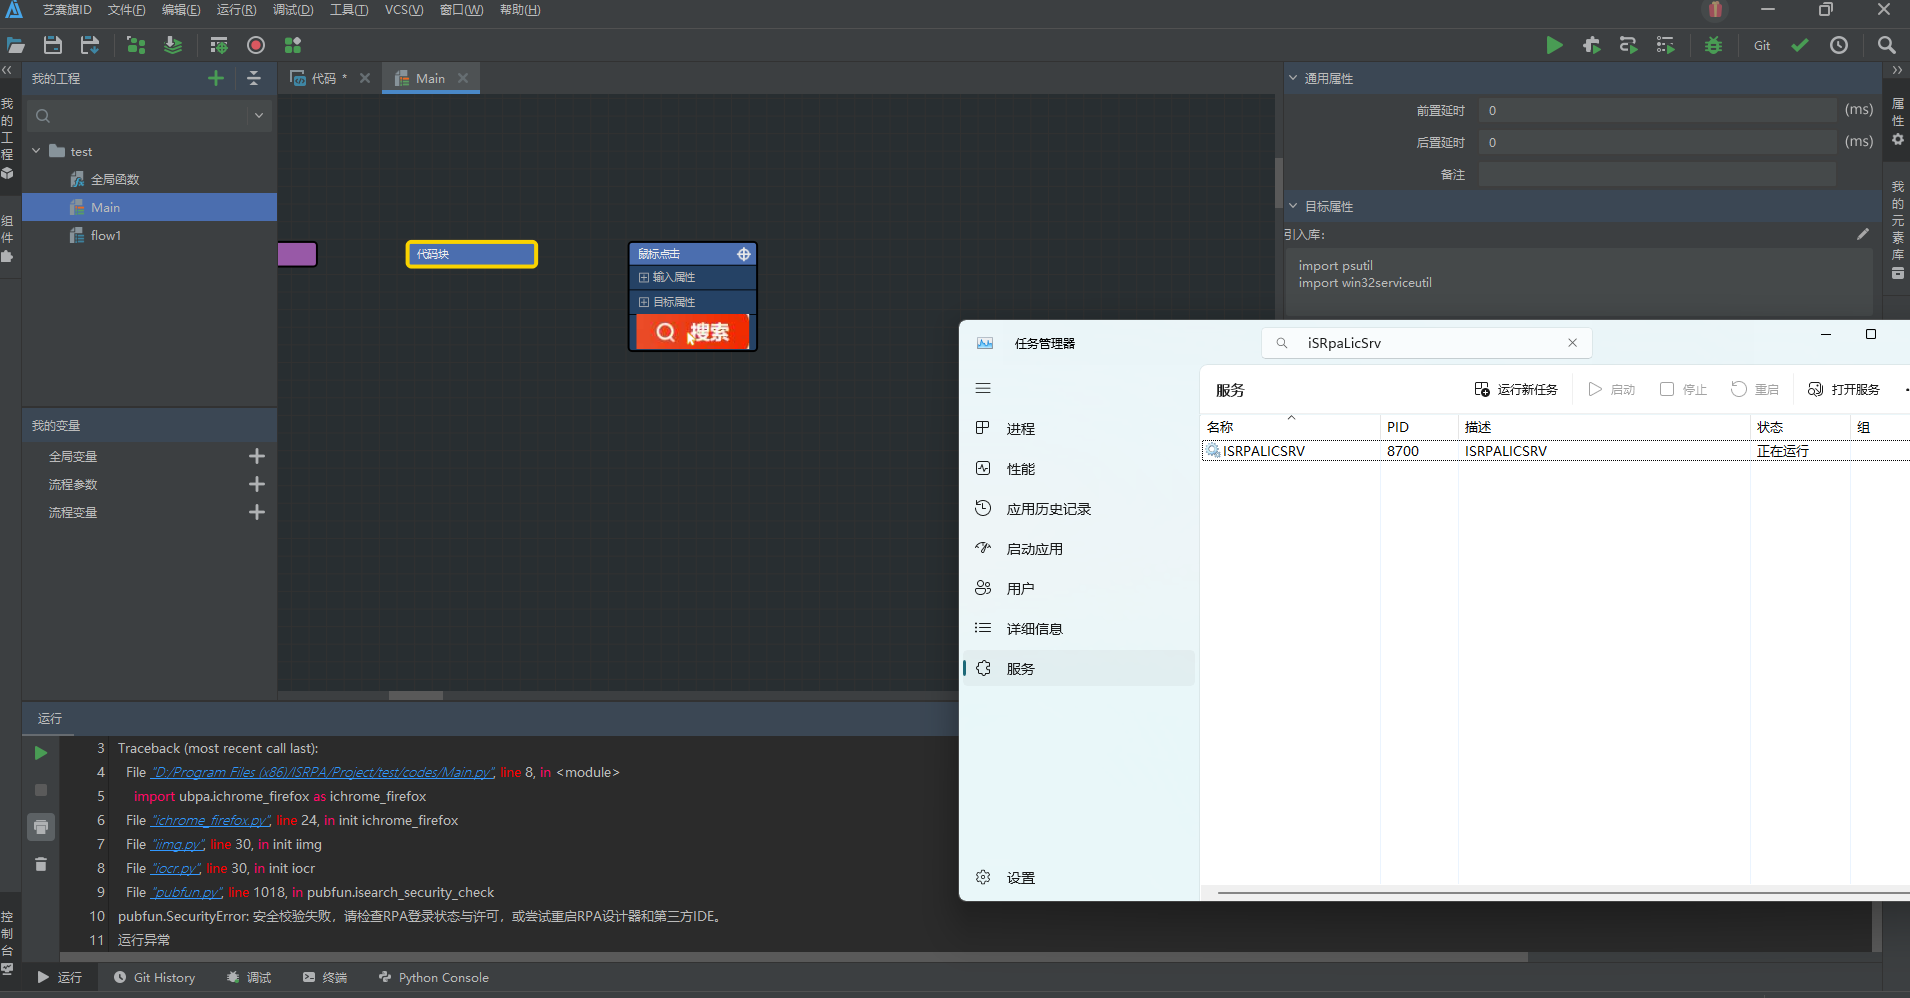This screenshot has height=998, width=1910.
Task: Collapse the 目标属性 section
Action: (x=1293, y=206)
